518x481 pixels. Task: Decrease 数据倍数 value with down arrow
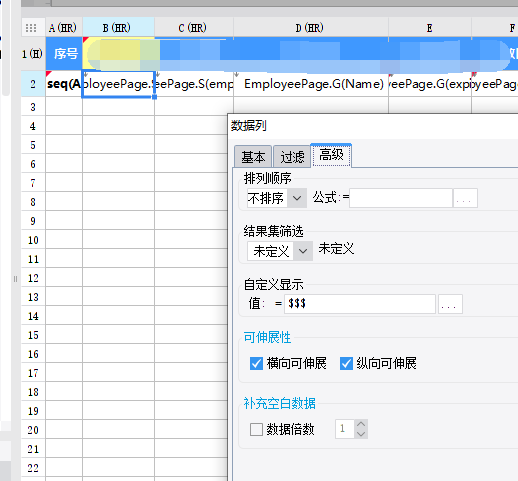(361, 434)
